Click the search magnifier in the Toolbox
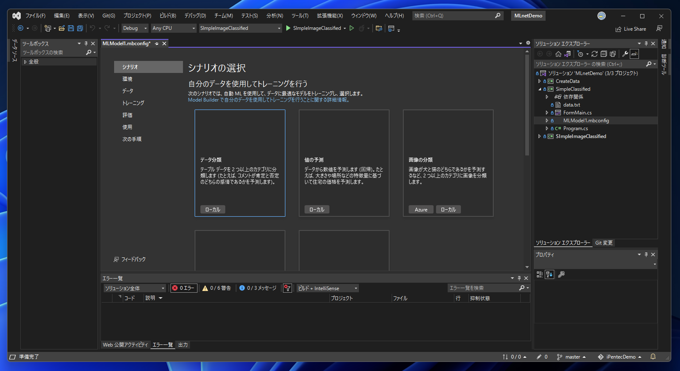The height and width of the screenshot is (371, 680). click(x=89, y=53)
